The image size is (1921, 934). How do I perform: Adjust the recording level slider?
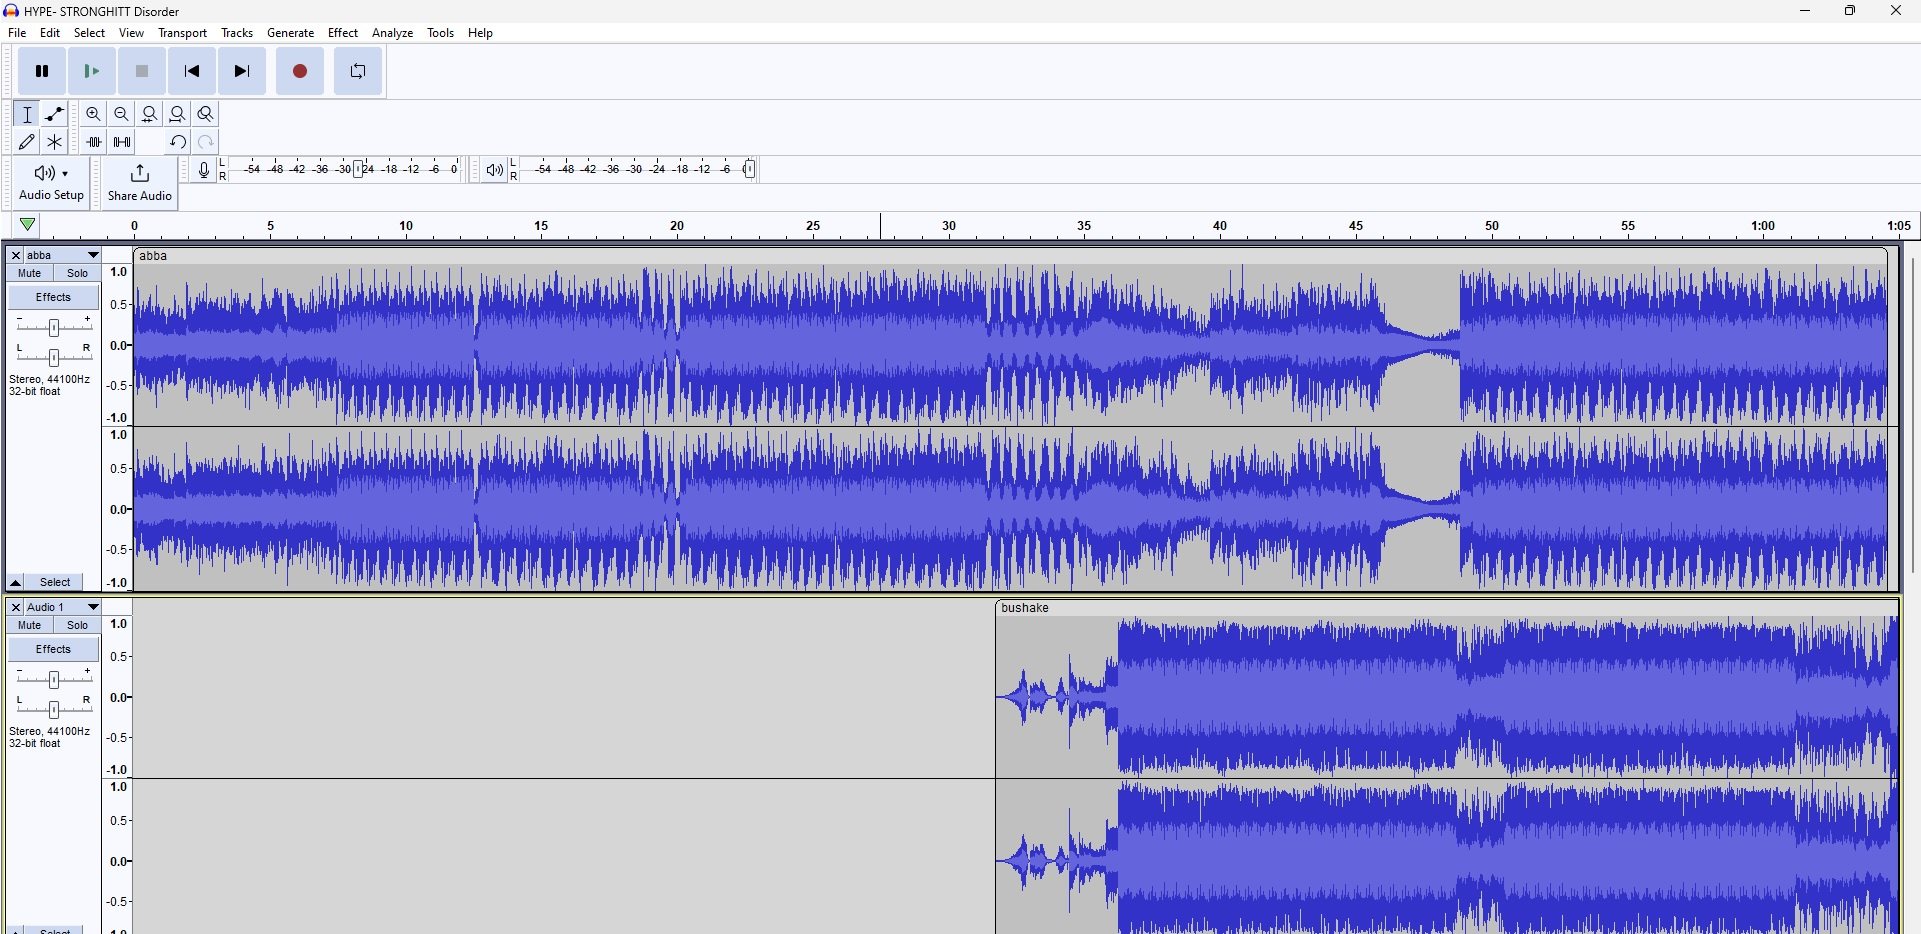(x=359, y=170)
